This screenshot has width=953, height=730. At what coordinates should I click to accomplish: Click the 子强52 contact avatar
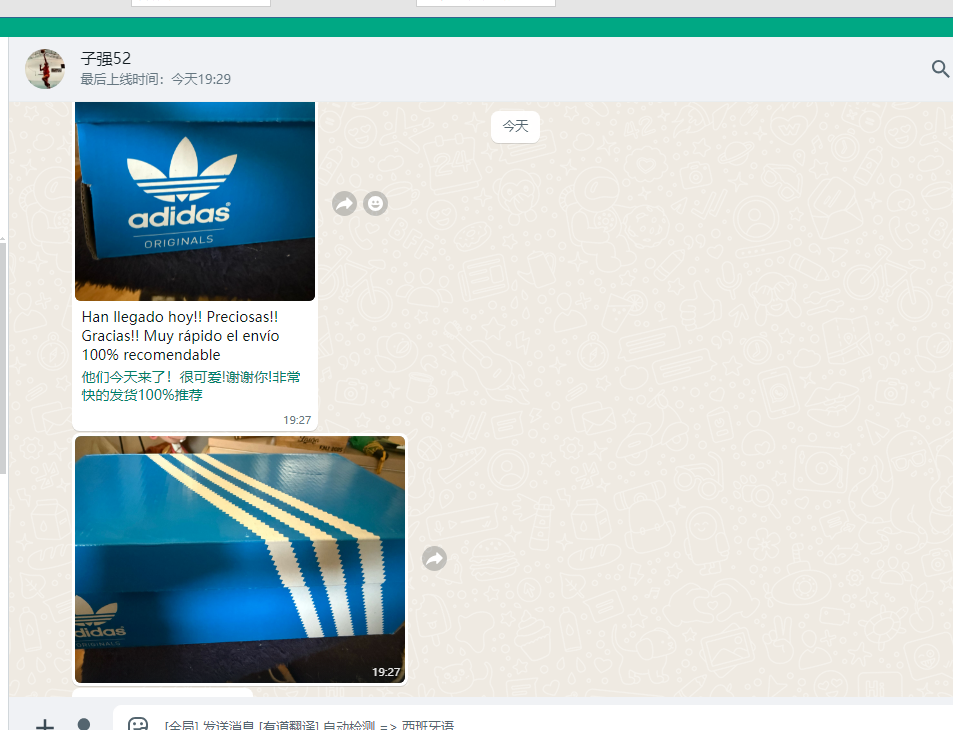click(x=45, y=69)
